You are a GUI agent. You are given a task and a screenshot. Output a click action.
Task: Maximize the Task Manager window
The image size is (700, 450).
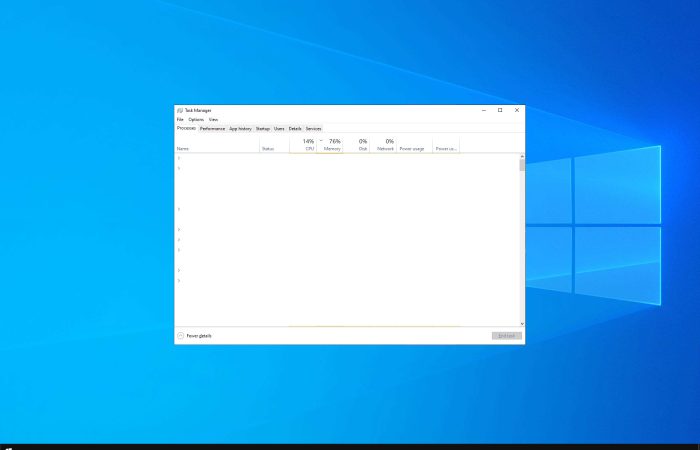click(x=500, y=110)
